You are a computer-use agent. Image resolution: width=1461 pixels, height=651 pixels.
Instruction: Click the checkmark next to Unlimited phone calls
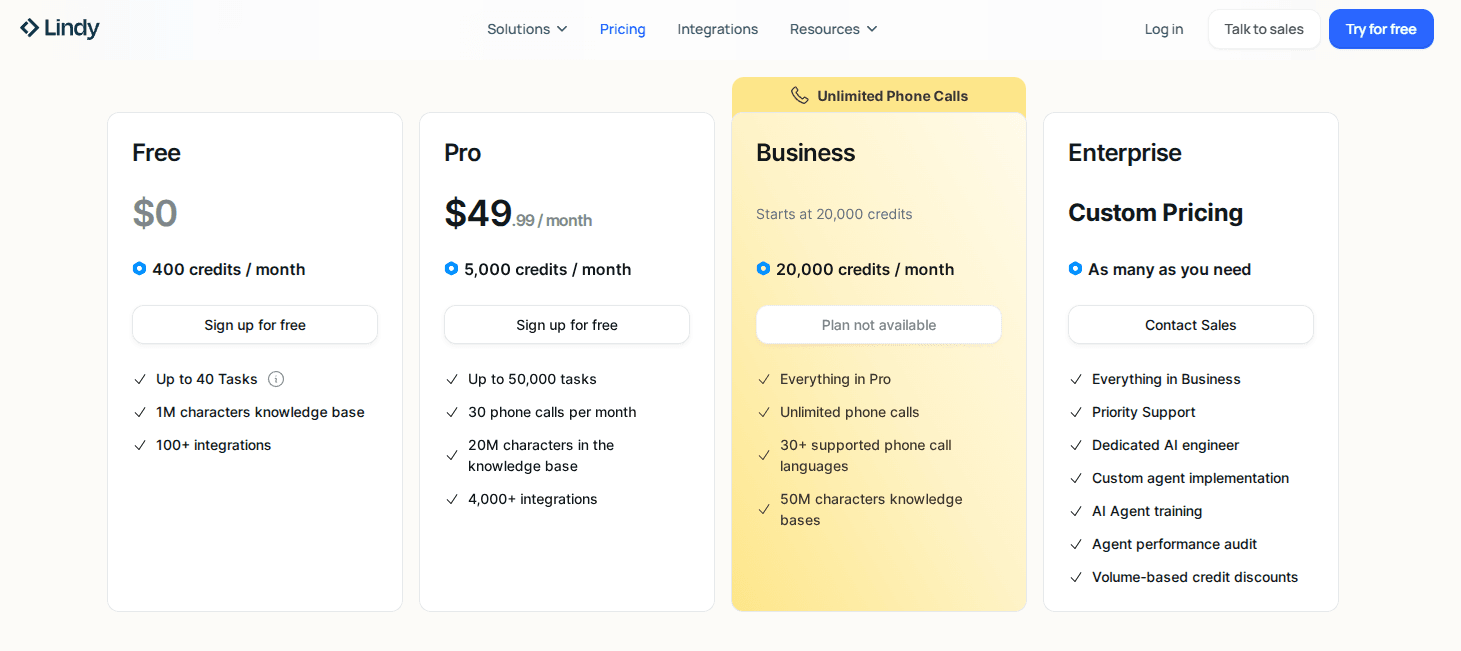pos(765,412)
